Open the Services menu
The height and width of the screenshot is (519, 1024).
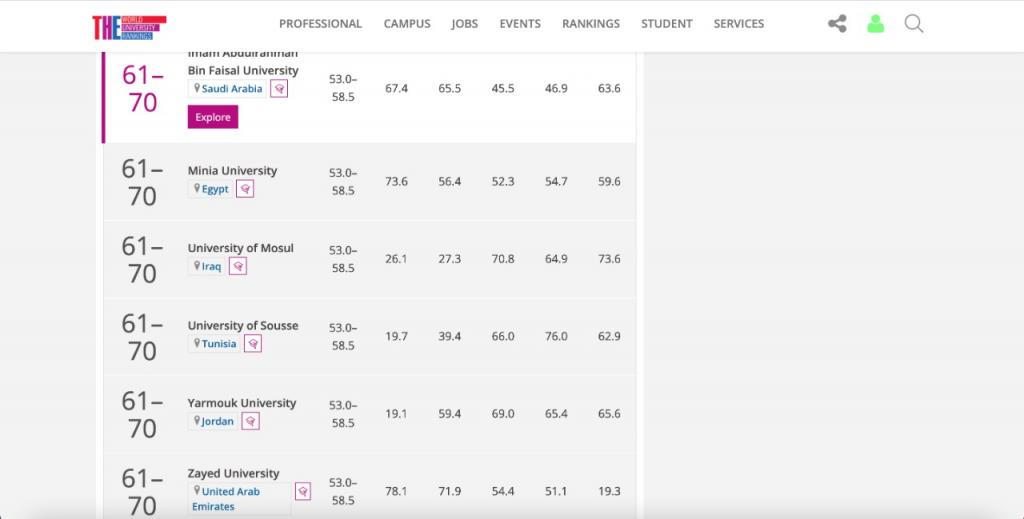pyautogui.click(x=738, y=24)
